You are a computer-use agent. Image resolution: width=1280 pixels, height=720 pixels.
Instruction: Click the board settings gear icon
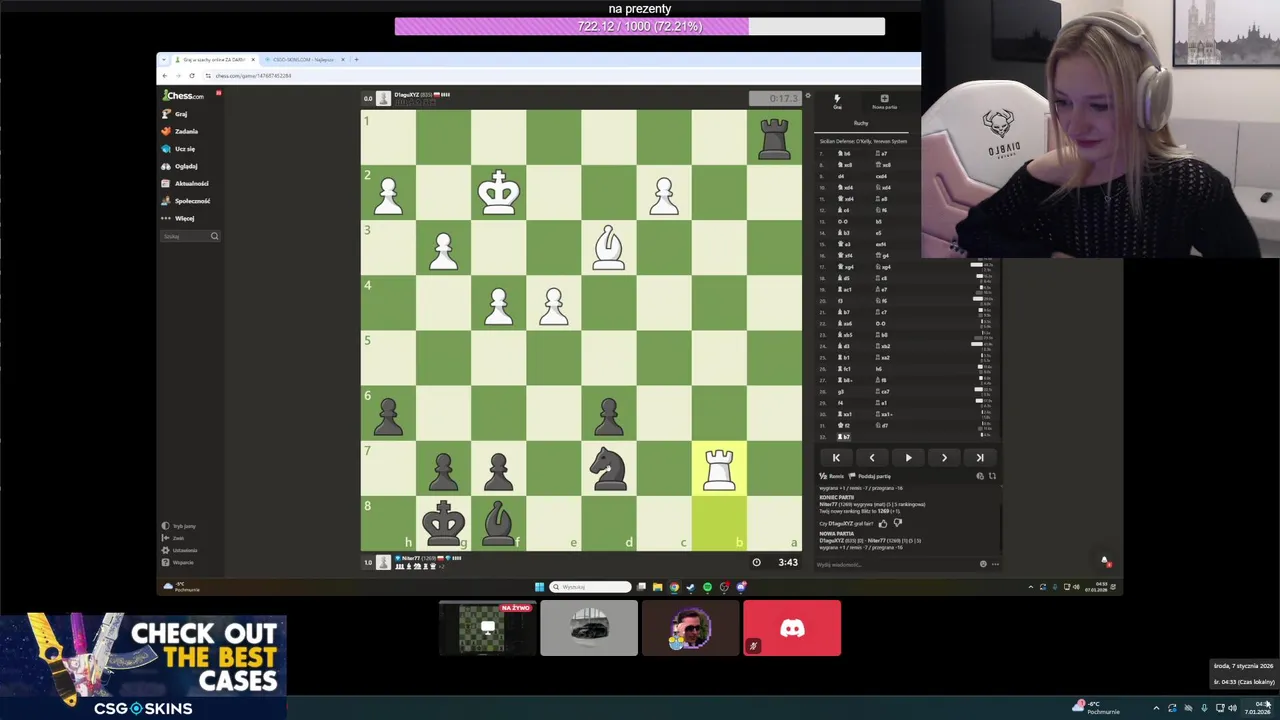(807, 96)
